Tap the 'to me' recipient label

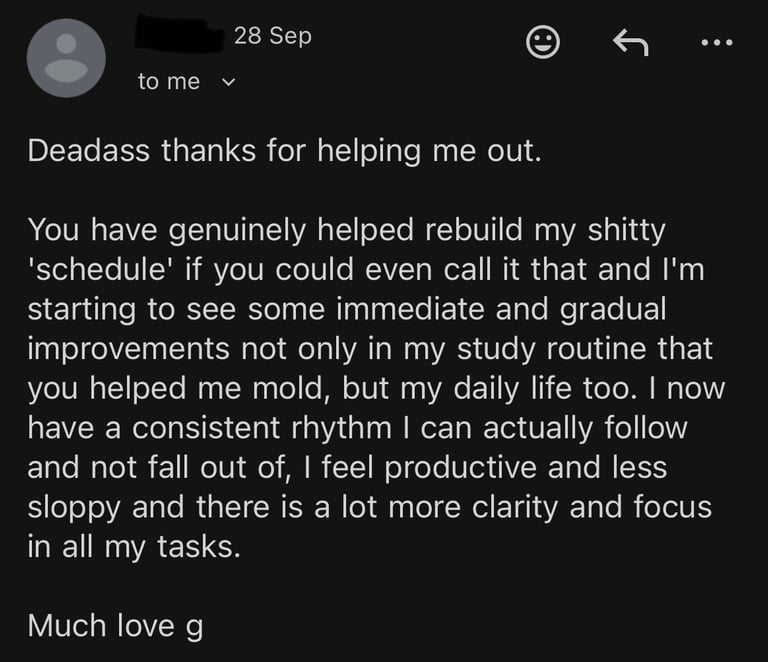click(x=169, y=82)
